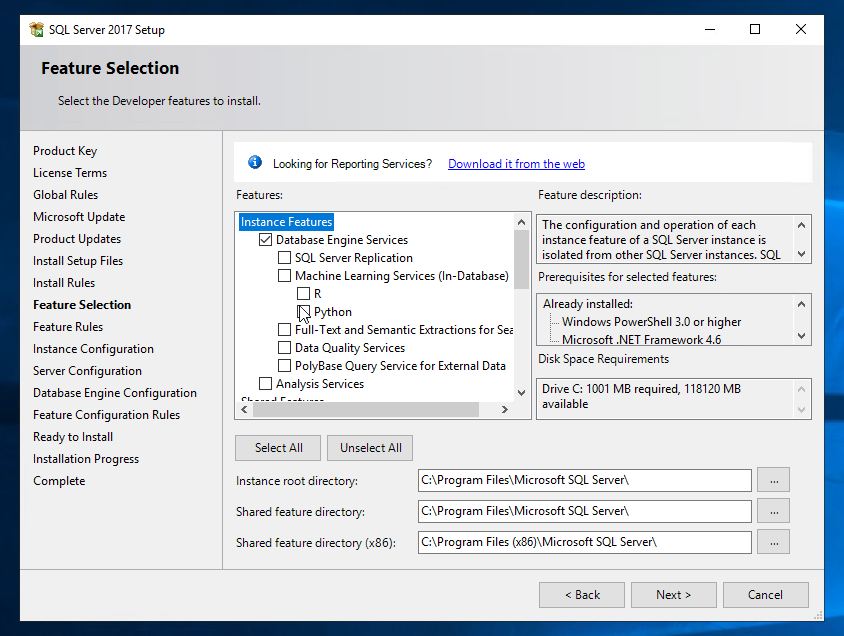Check Machine Learning Services (In-Database)
Screen dimensions: 844x636
(284, 275)
